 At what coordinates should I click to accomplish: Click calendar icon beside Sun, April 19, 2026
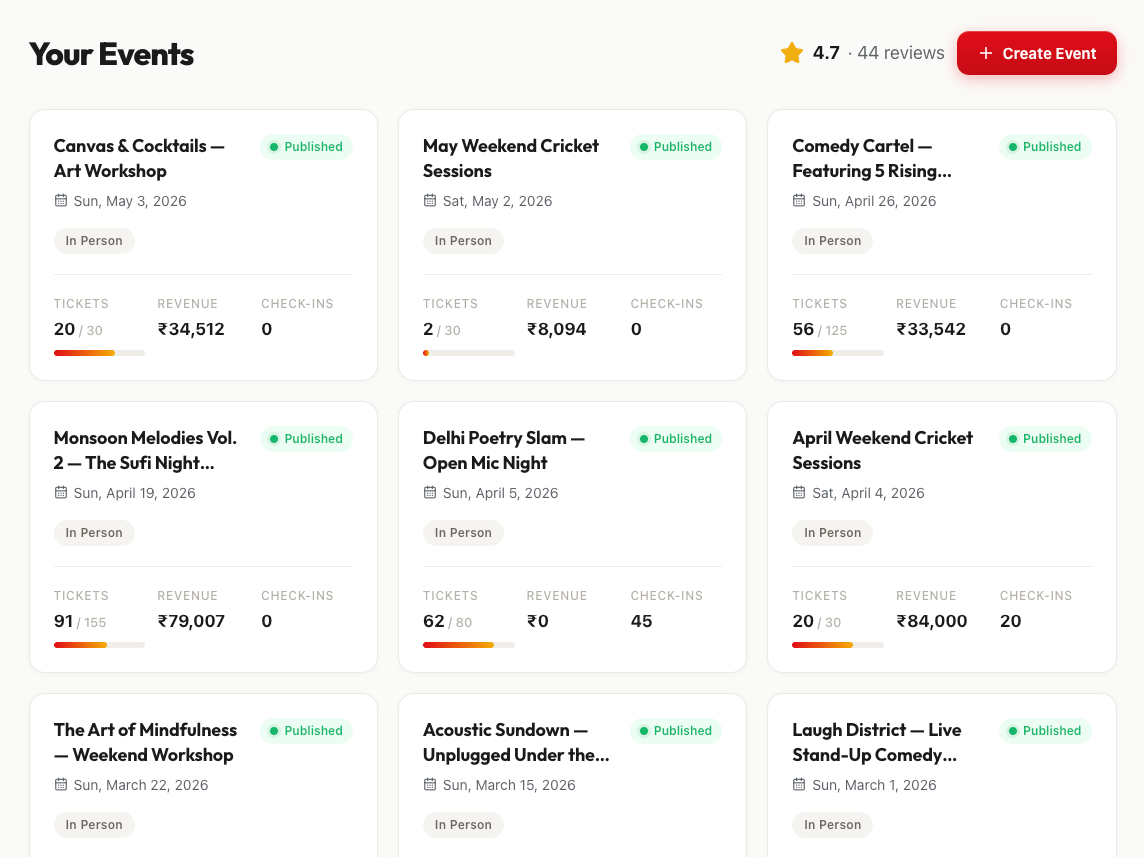[61, 493]
